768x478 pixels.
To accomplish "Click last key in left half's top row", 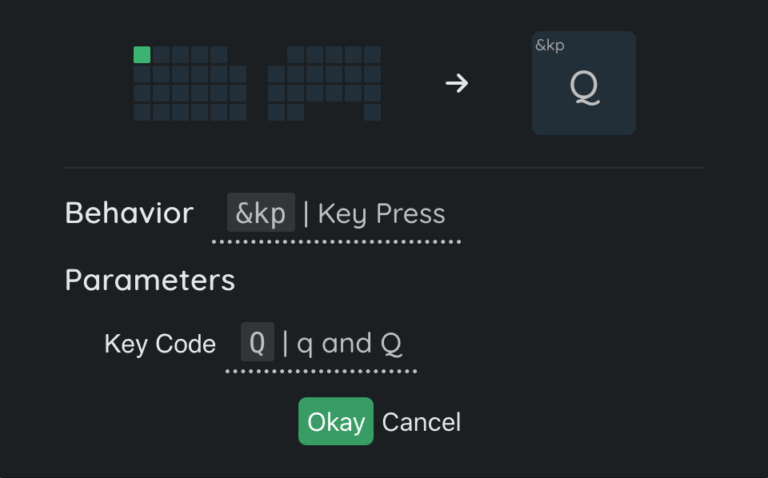I will tap(218, 55).
